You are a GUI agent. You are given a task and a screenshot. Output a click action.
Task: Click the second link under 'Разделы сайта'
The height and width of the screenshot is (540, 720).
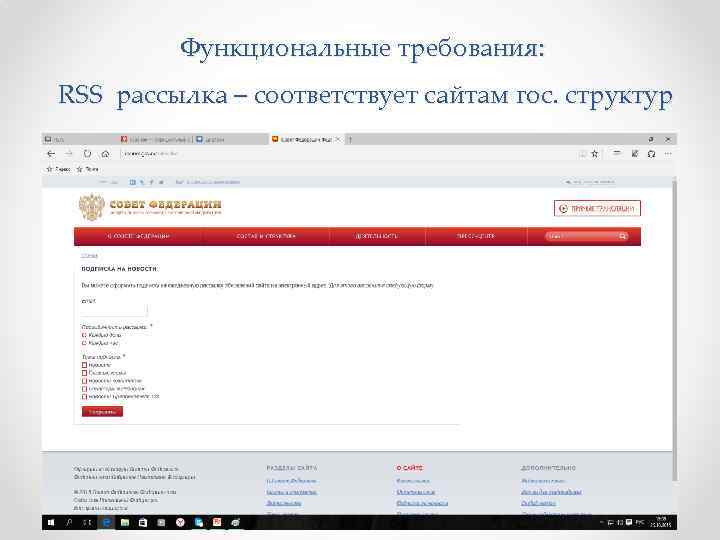coord(292,492)
